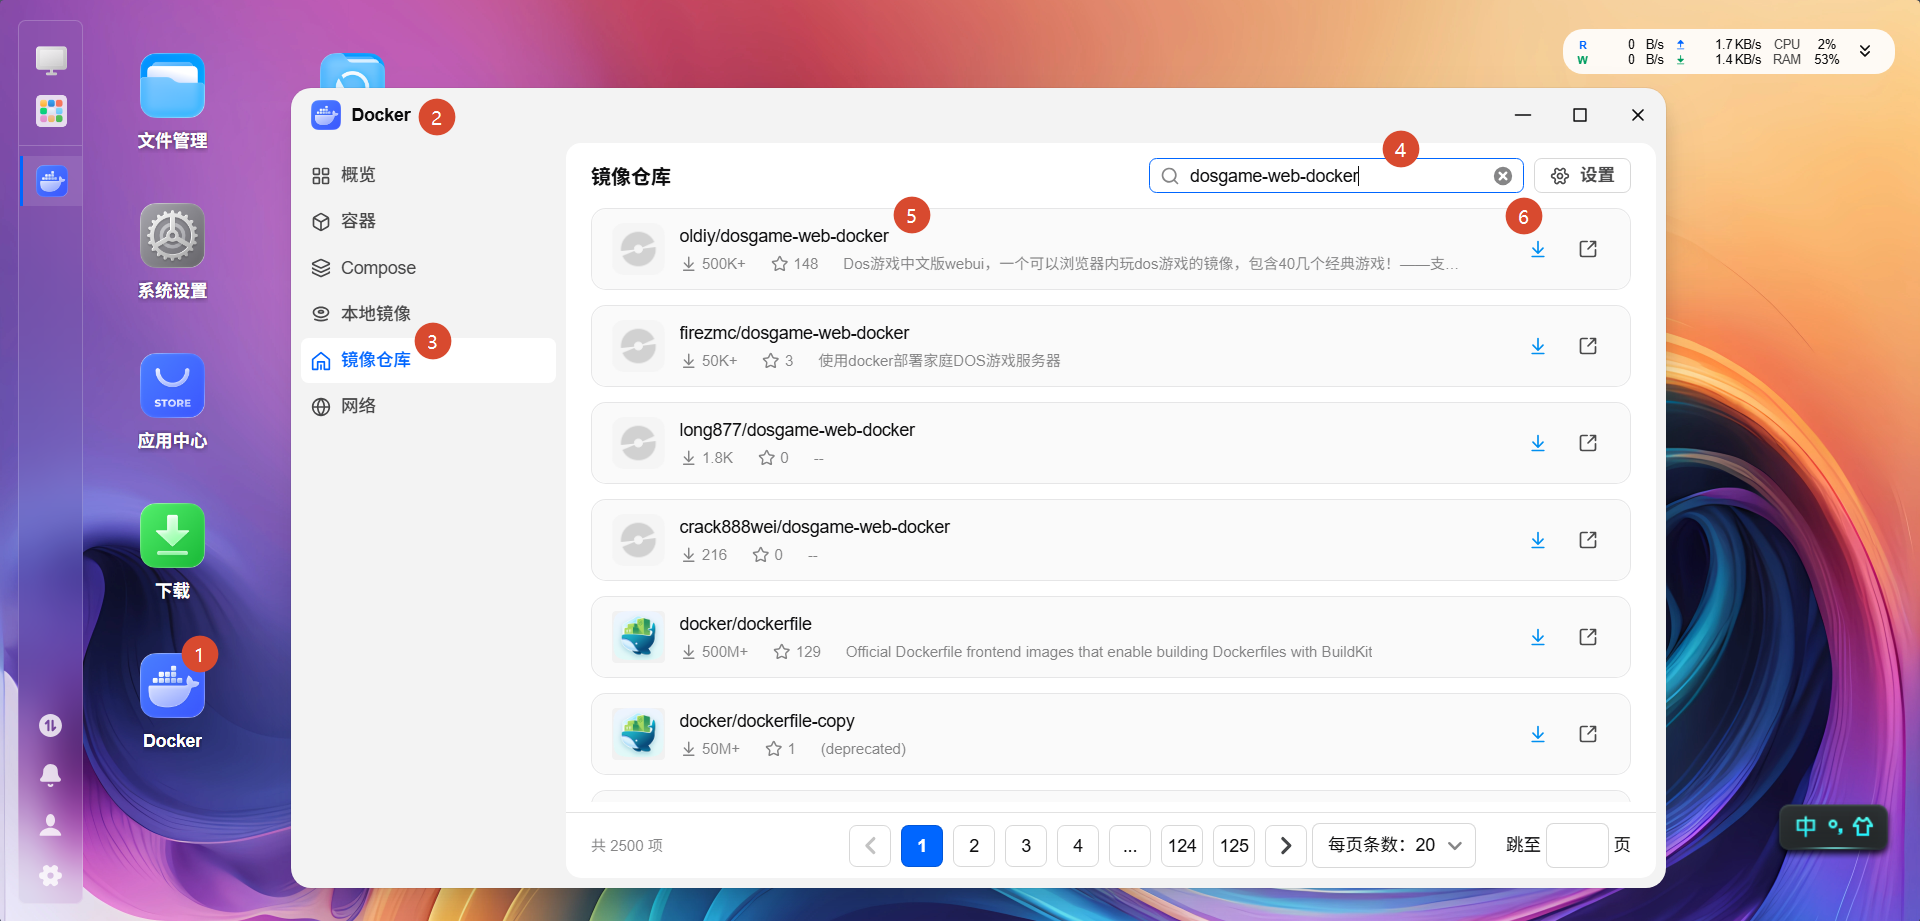Screen dimensions: 1920x921
Task: Open external link for docker/dockerfile-copy
Action: click(x=1588, y=734)
